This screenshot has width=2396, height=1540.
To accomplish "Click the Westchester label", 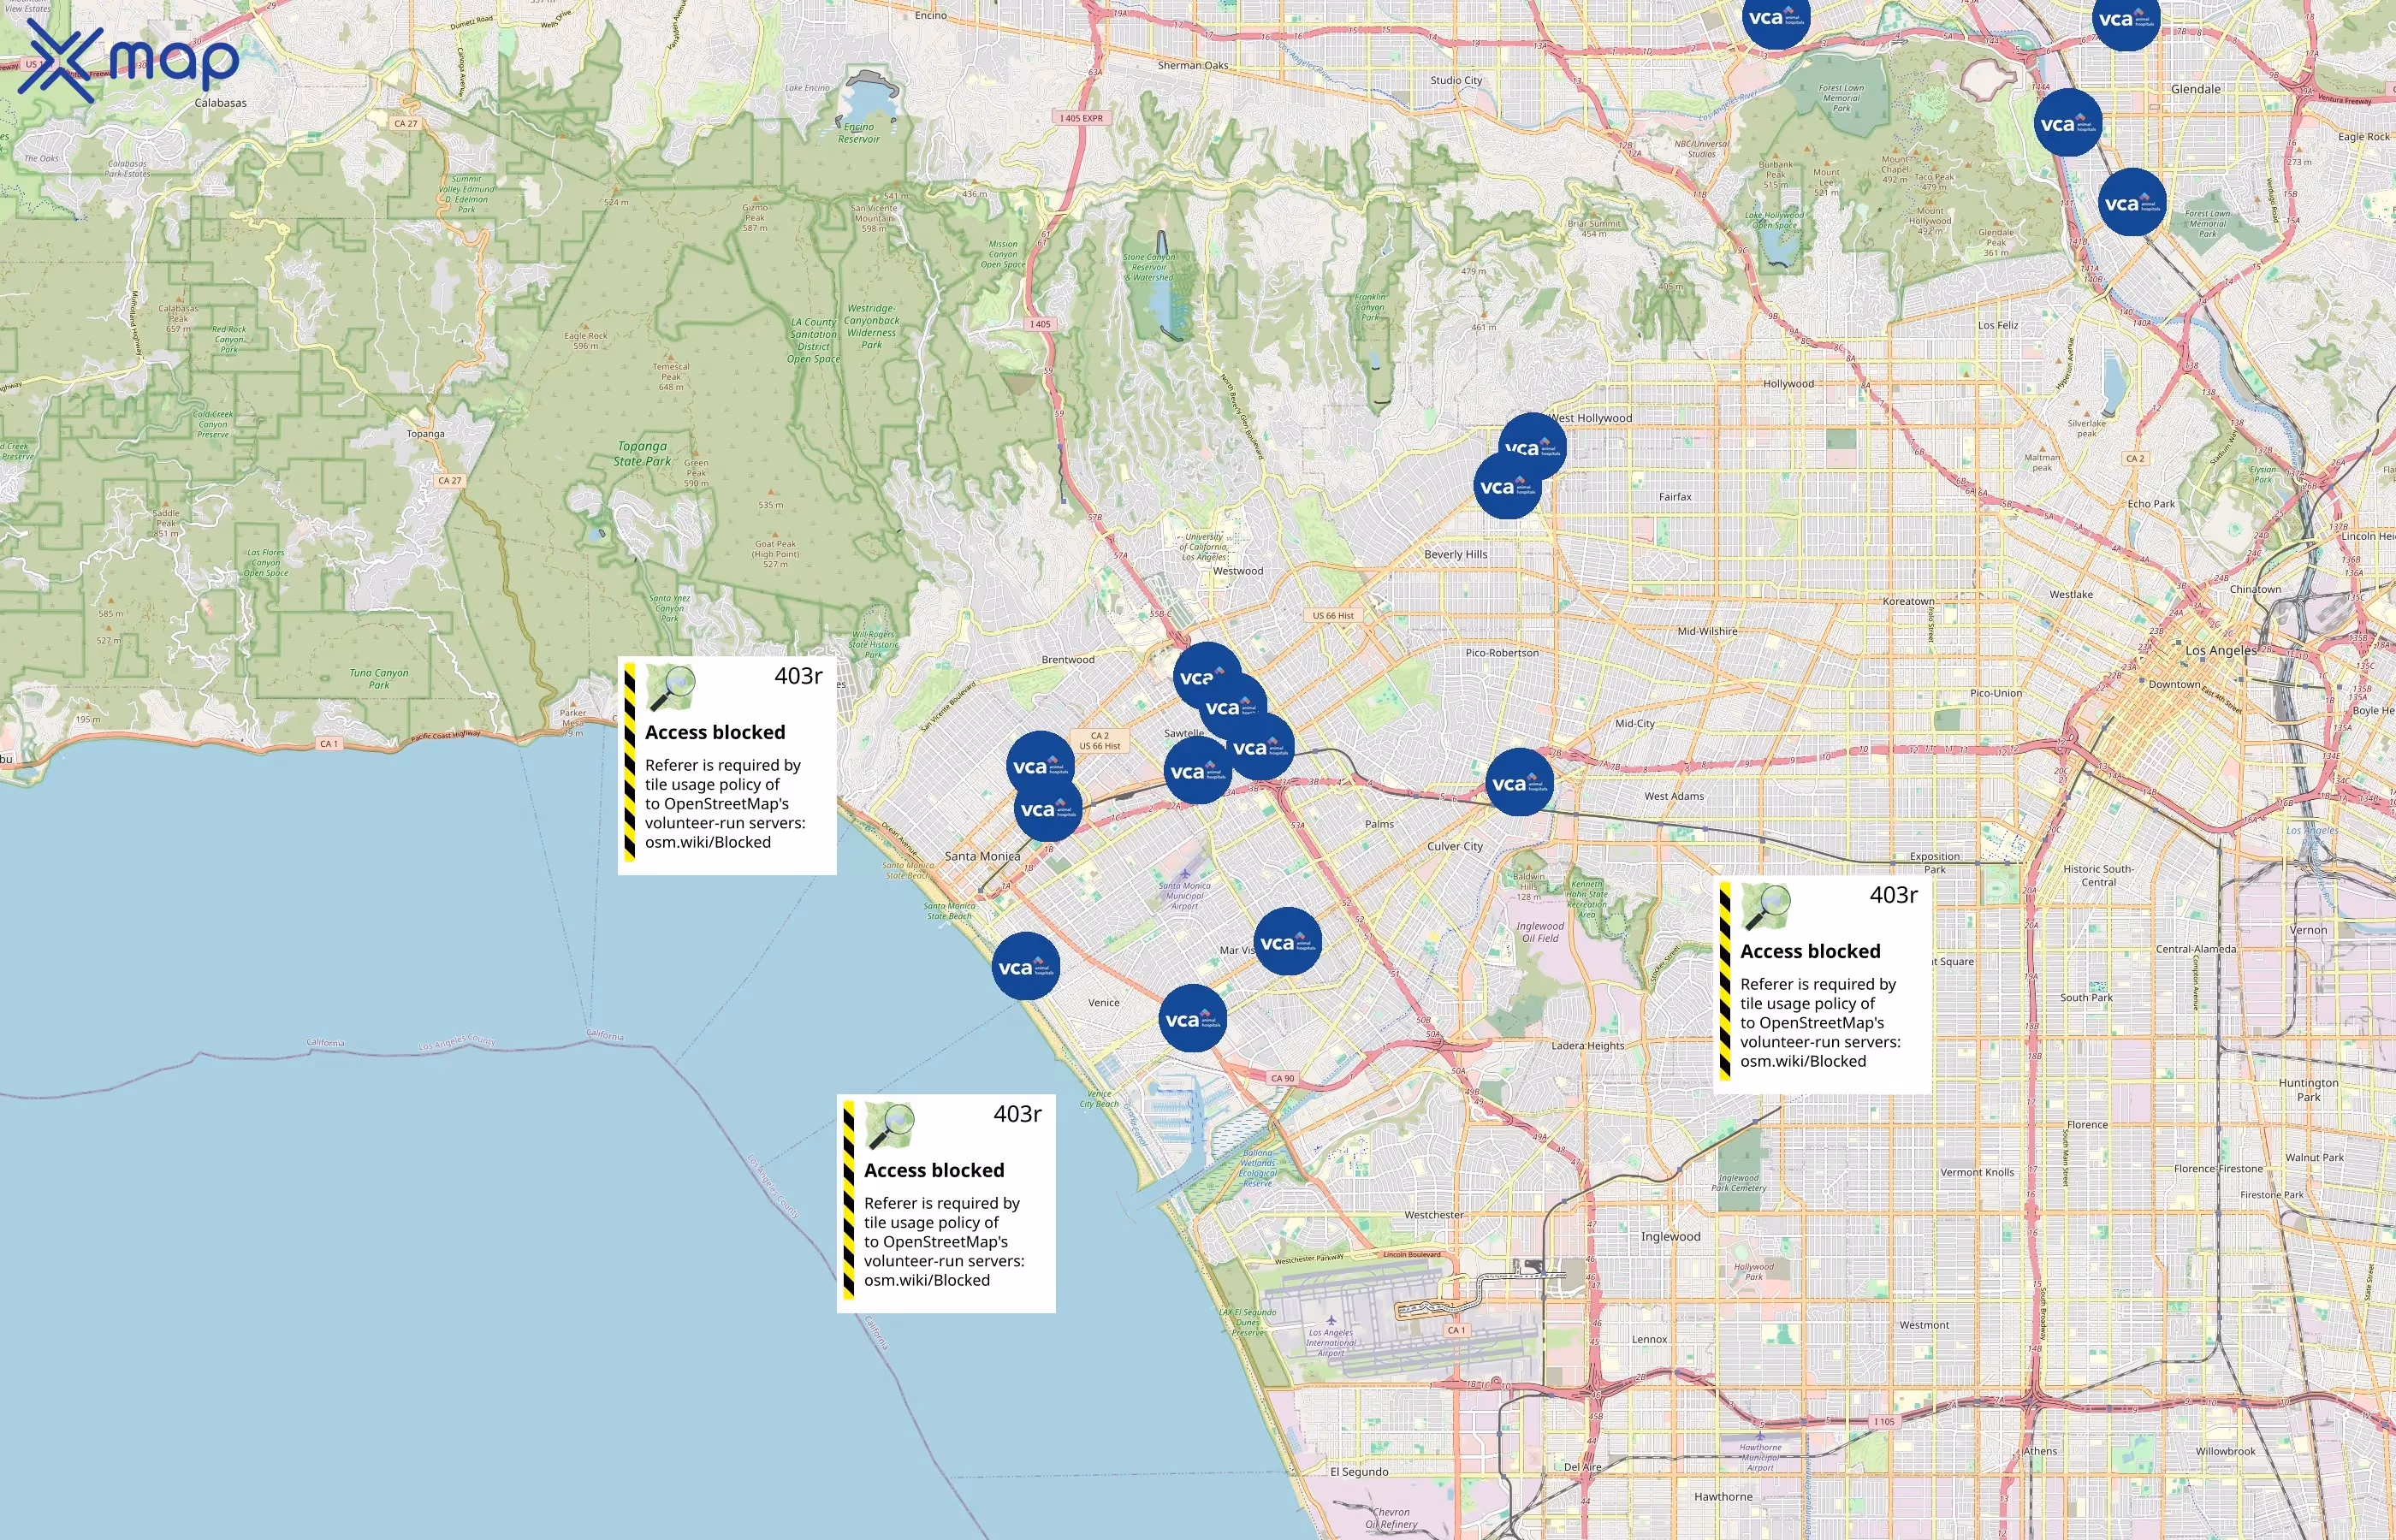I will tap(1434, 1215).
